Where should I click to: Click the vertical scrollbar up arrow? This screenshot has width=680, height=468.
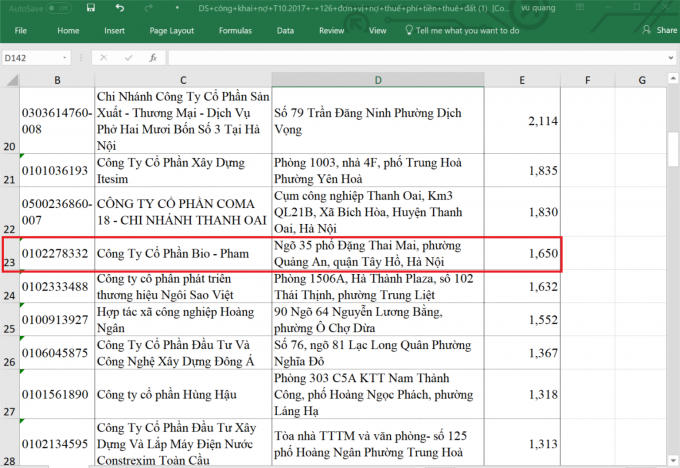673,79
